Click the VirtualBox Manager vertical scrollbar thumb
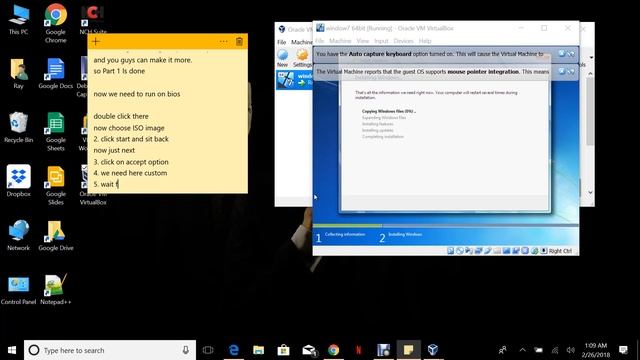Viewport: 640px width, 360px height. [x=590, y=111]
